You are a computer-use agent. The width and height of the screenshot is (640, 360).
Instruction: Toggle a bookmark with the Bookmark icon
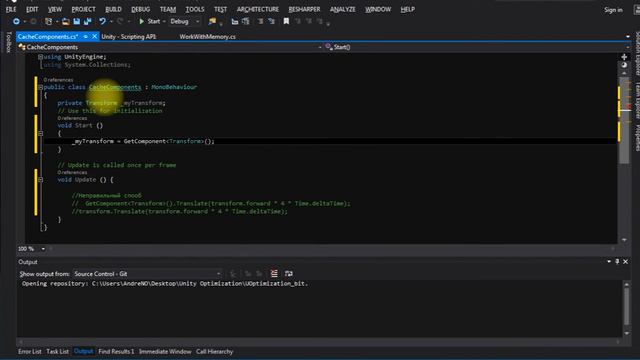pos(286,21)
